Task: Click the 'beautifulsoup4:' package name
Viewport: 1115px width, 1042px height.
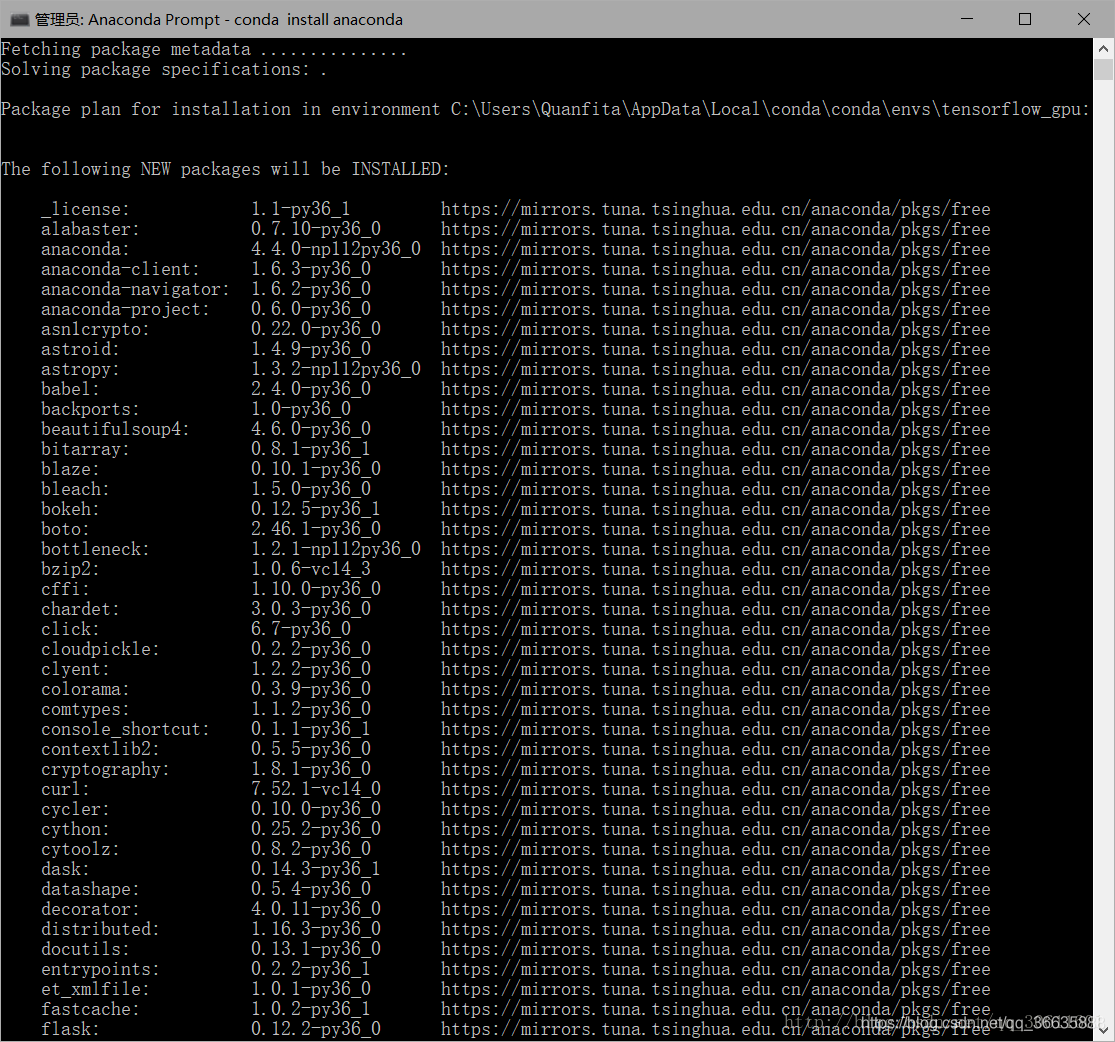Action: point(115,429)
